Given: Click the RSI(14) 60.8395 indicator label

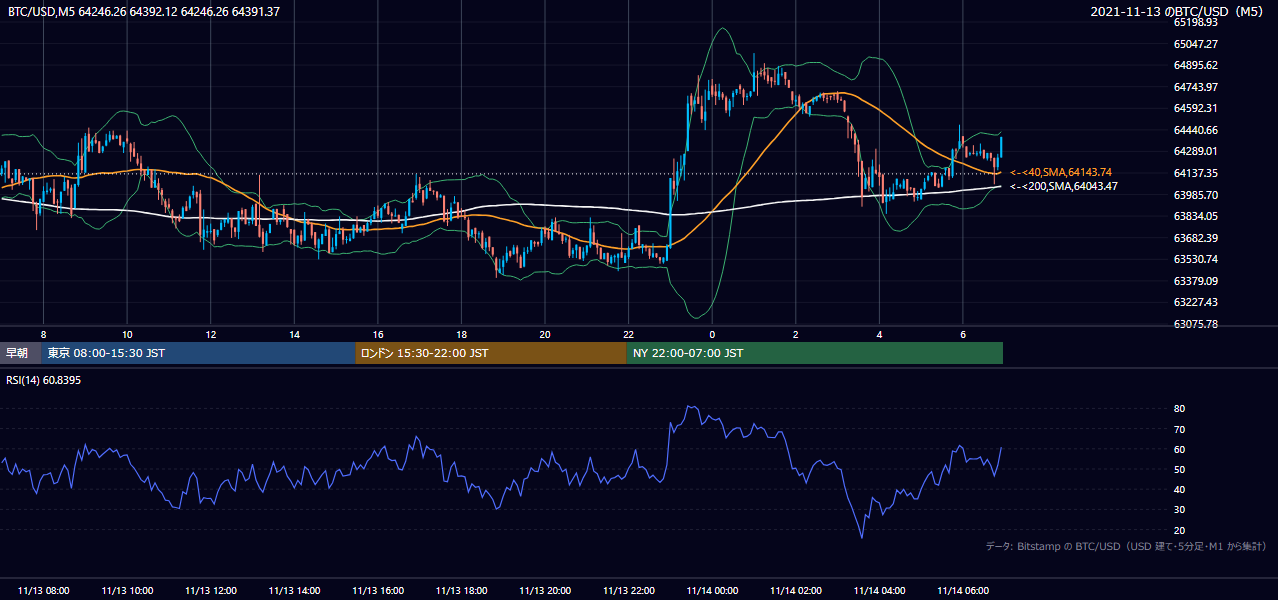Looking at the screenshot, I should (45, 380).
